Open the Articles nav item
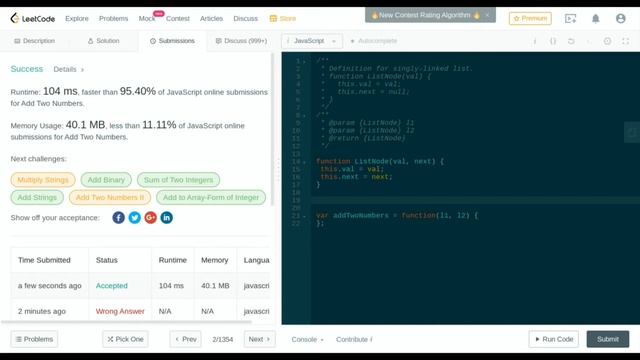This screenshot has width=640, height=360. pos(211,18)
